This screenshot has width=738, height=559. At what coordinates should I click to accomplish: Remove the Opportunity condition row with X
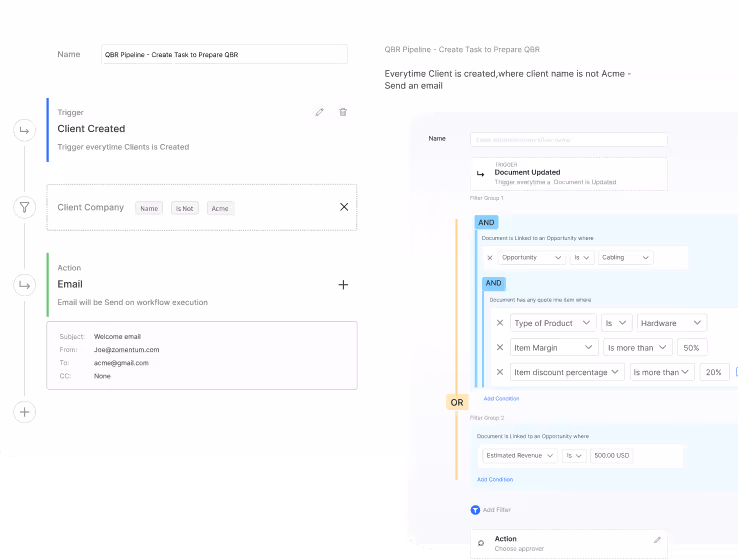pyautogui.click(x=490, y=258)
